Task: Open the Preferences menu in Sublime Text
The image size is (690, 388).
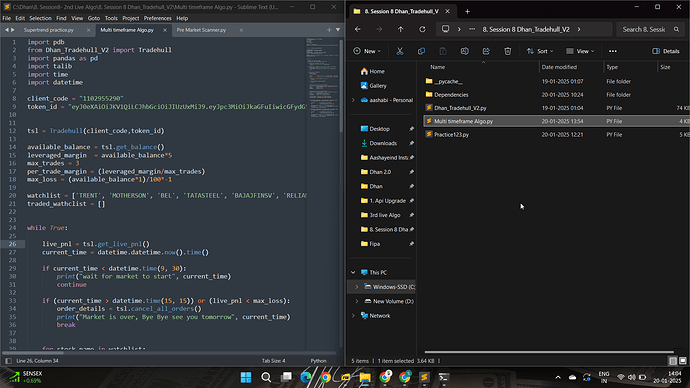Action: coord(158,18)
